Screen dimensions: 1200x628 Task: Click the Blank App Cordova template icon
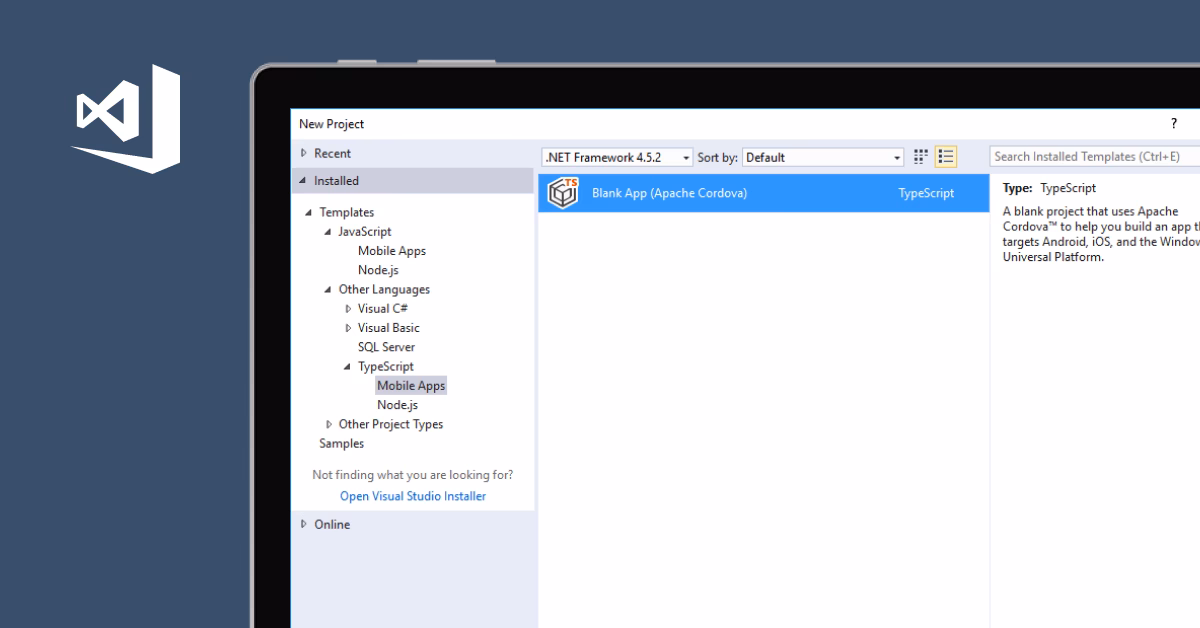click(x=563, y=192)
